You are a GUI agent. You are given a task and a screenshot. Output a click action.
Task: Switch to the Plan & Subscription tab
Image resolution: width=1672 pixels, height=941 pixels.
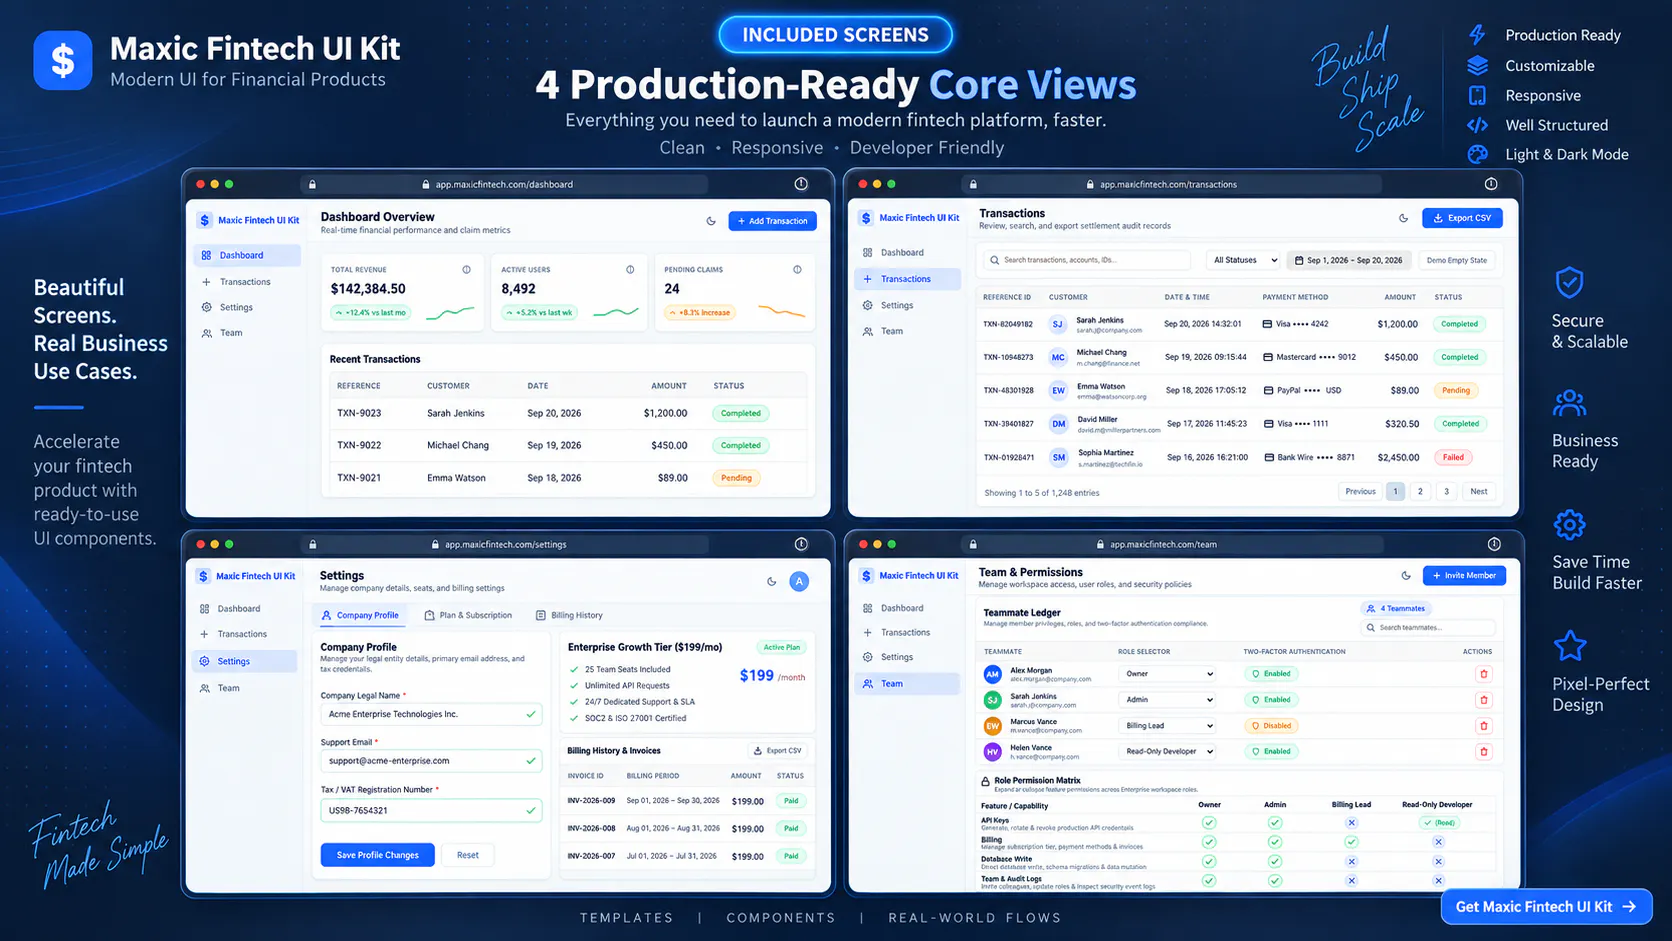(468, 616)
